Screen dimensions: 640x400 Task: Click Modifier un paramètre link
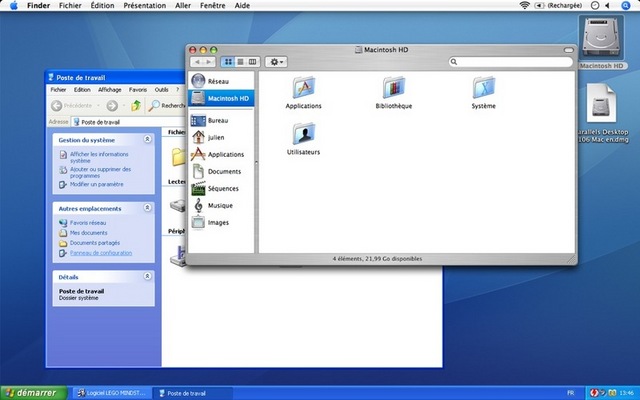click(96, 184)
